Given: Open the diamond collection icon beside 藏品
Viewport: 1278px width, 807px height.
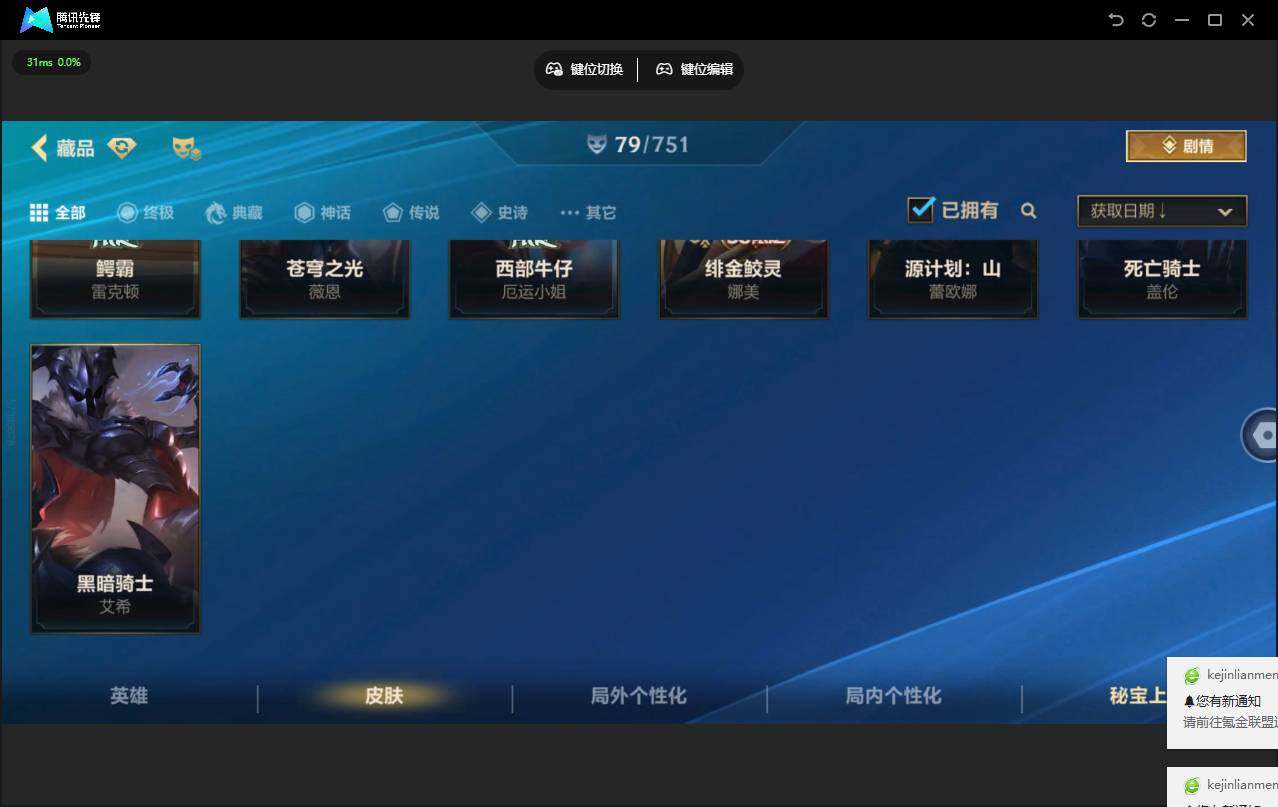Looking at the screenshot, I should pyautogui.click(x=122, y=148).
